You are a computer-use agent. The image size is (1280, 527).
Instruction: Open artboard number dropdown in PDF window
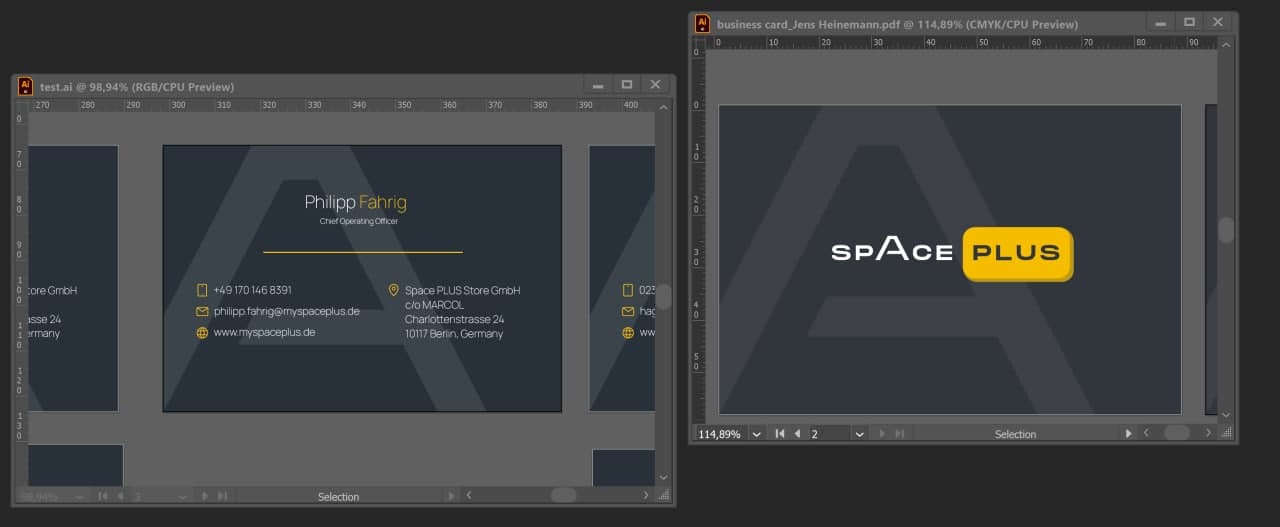859,434
